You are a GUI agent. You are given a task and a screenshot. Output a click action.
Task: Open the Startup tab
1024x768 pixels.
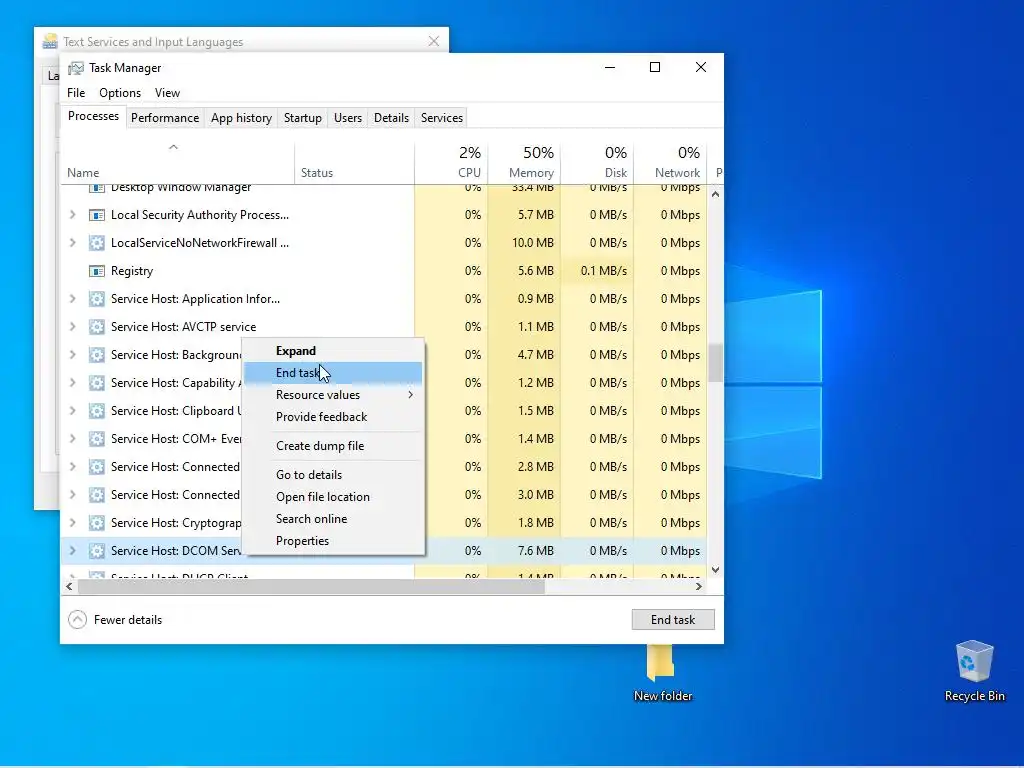(x=302, y=118)
